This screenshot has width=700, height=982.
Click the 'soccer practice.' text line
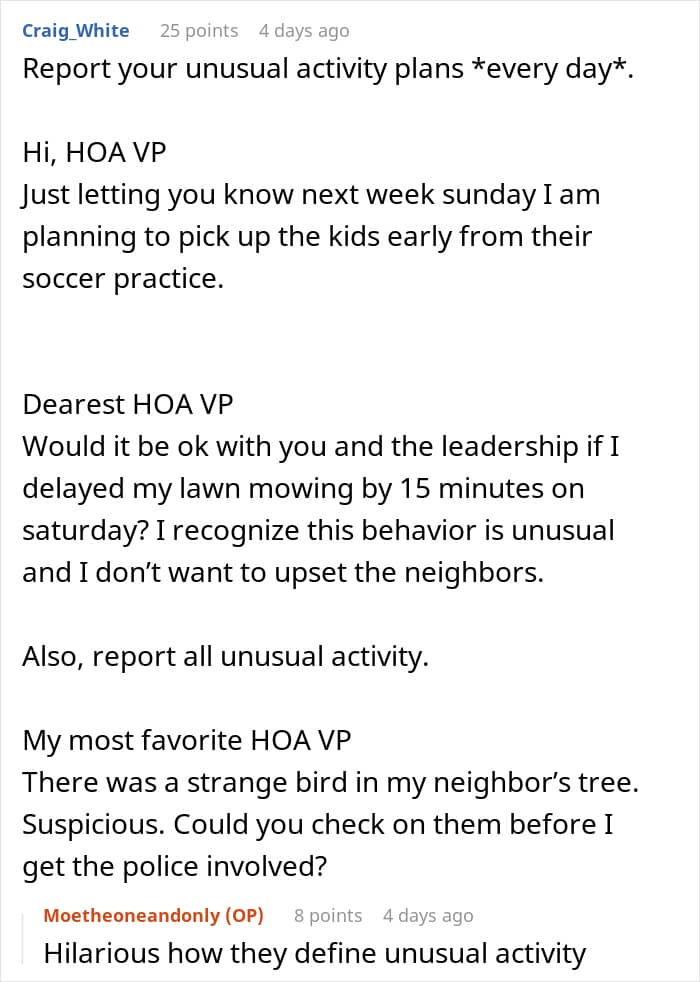123,279
